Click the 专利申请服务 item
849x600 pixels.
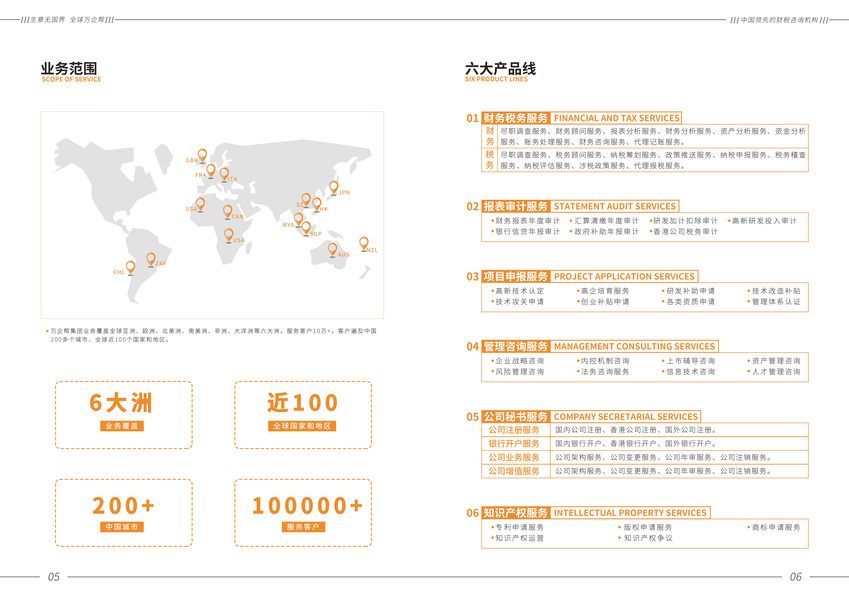click(518, 527)
